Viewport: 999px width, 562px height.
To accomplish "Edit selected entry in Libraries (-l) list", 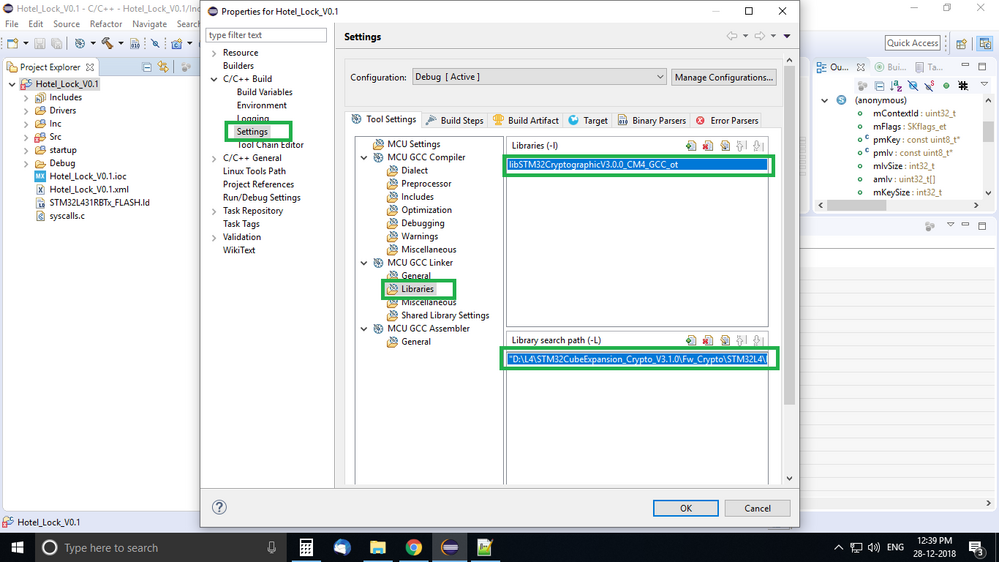I will click(725, 146).
